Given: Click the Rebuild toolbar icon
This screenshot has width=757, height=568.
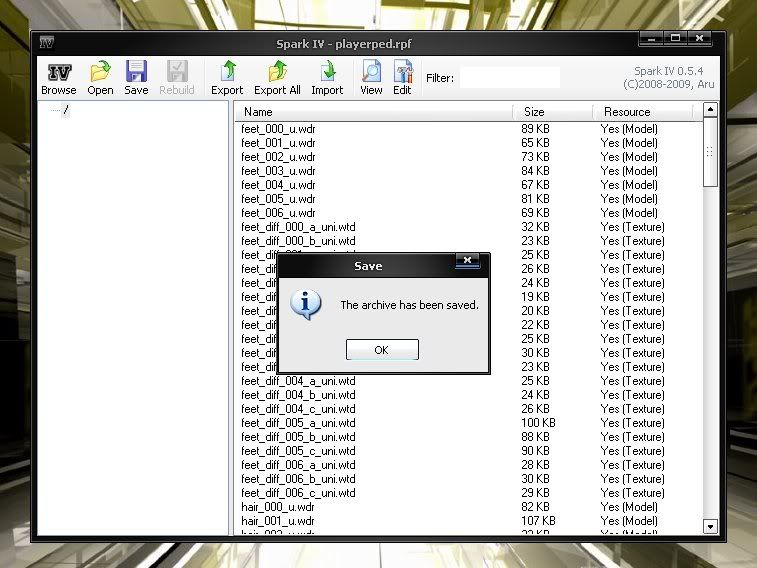Looking at the screenshot, I should coord(177,78).
